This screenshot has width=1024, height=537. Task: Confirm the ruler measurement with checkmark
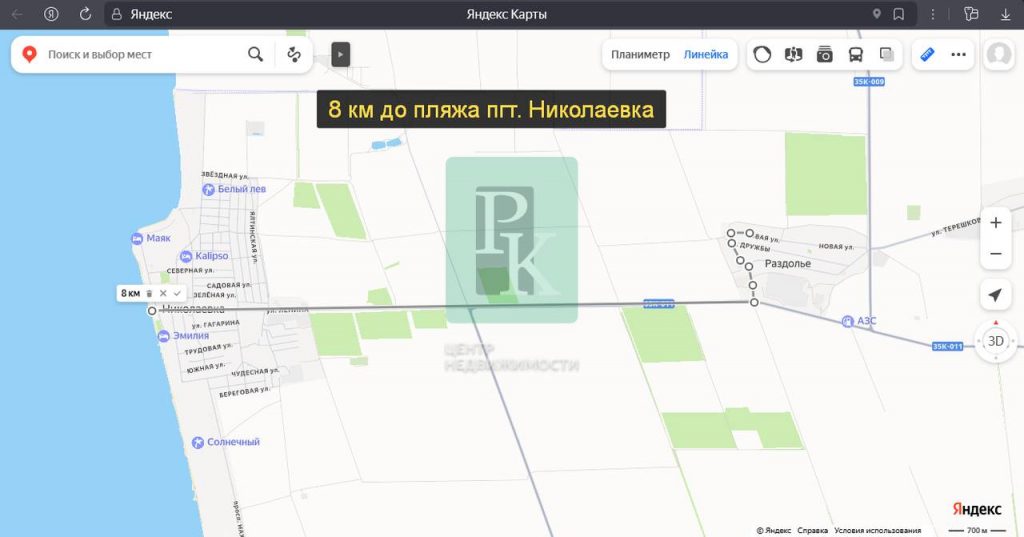point(177,293)
